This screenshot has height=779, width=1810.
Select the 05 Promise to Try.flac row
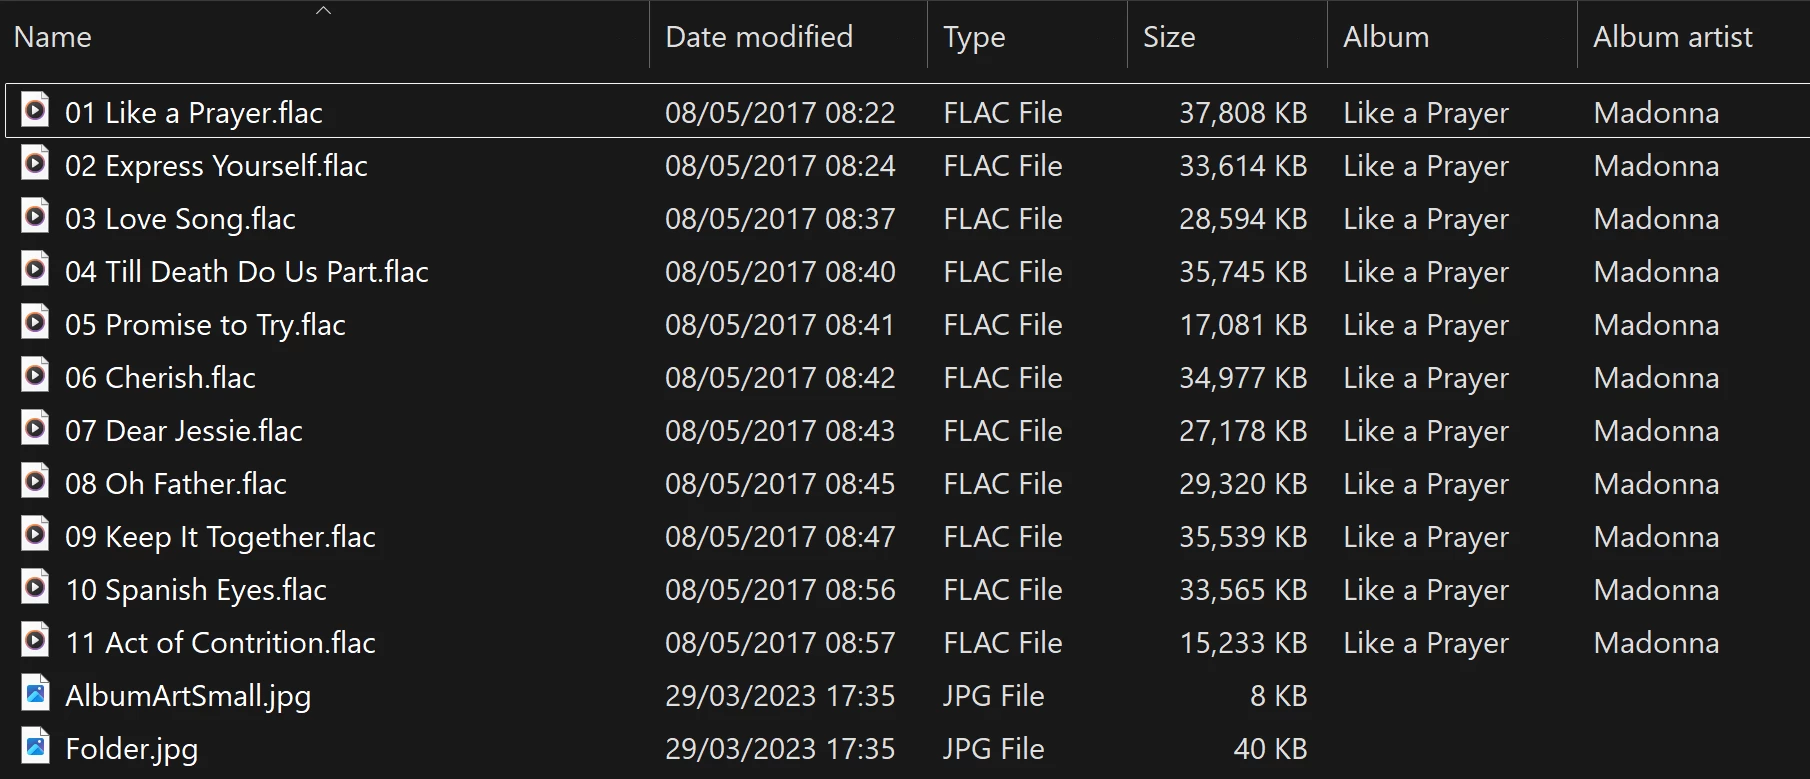205,325
